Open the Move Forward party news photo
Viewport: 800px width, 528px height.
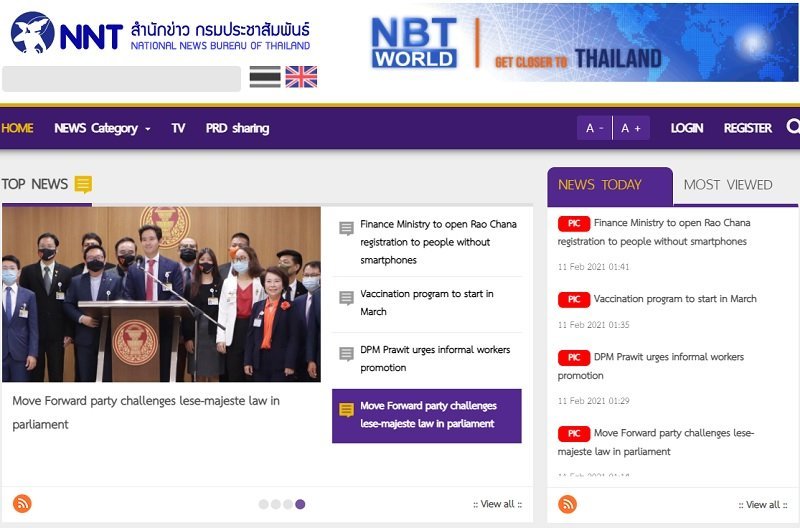click(161, 294)
